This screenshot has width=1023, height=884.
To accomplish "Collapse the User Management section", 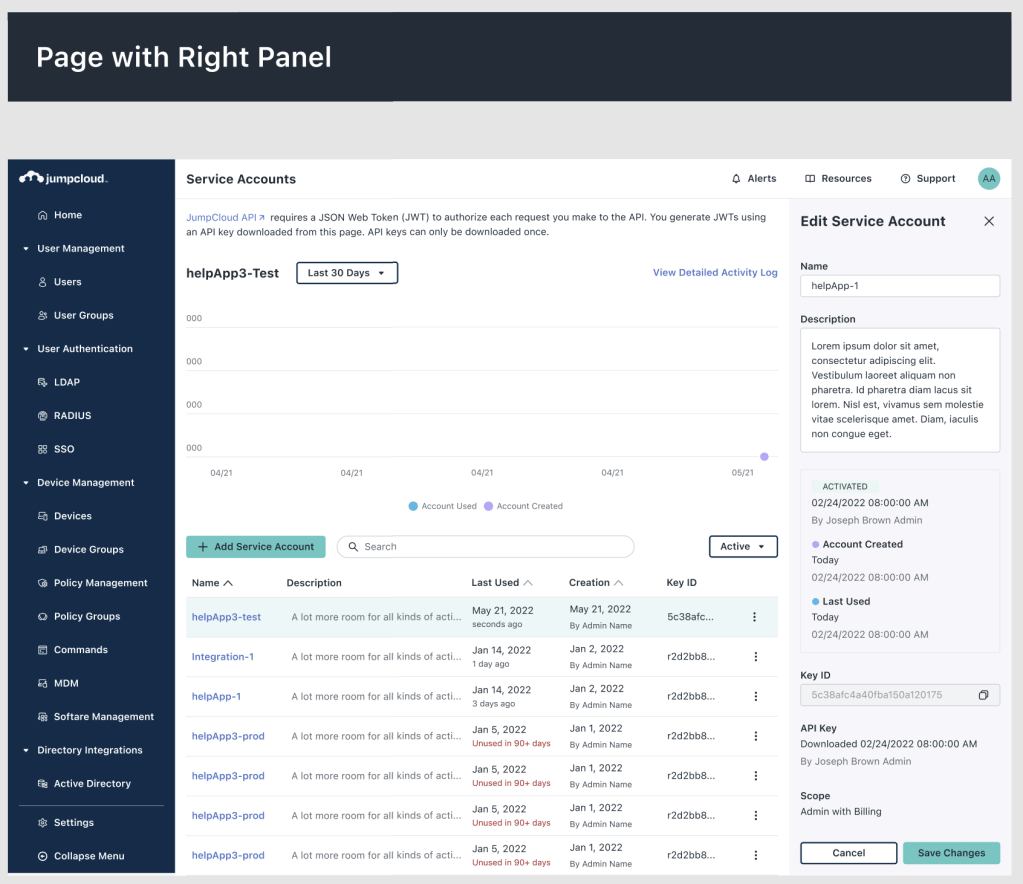I will pos(26,249).
